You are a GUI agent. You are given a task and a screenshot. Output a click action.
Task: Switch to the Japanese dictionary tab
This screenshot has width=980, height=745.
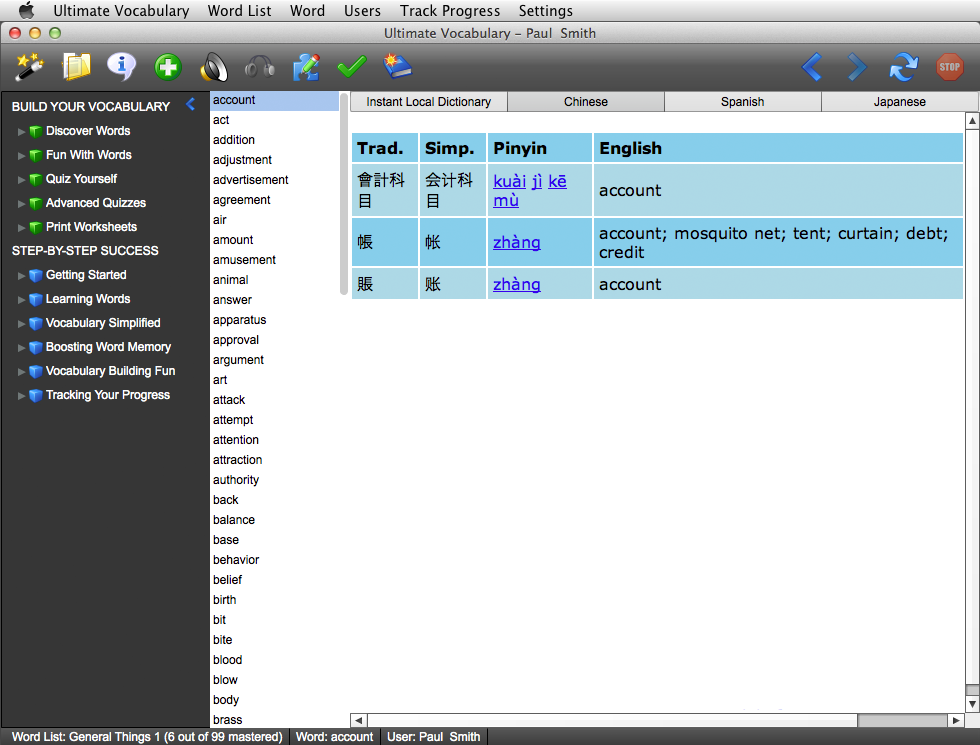point(899,102)
